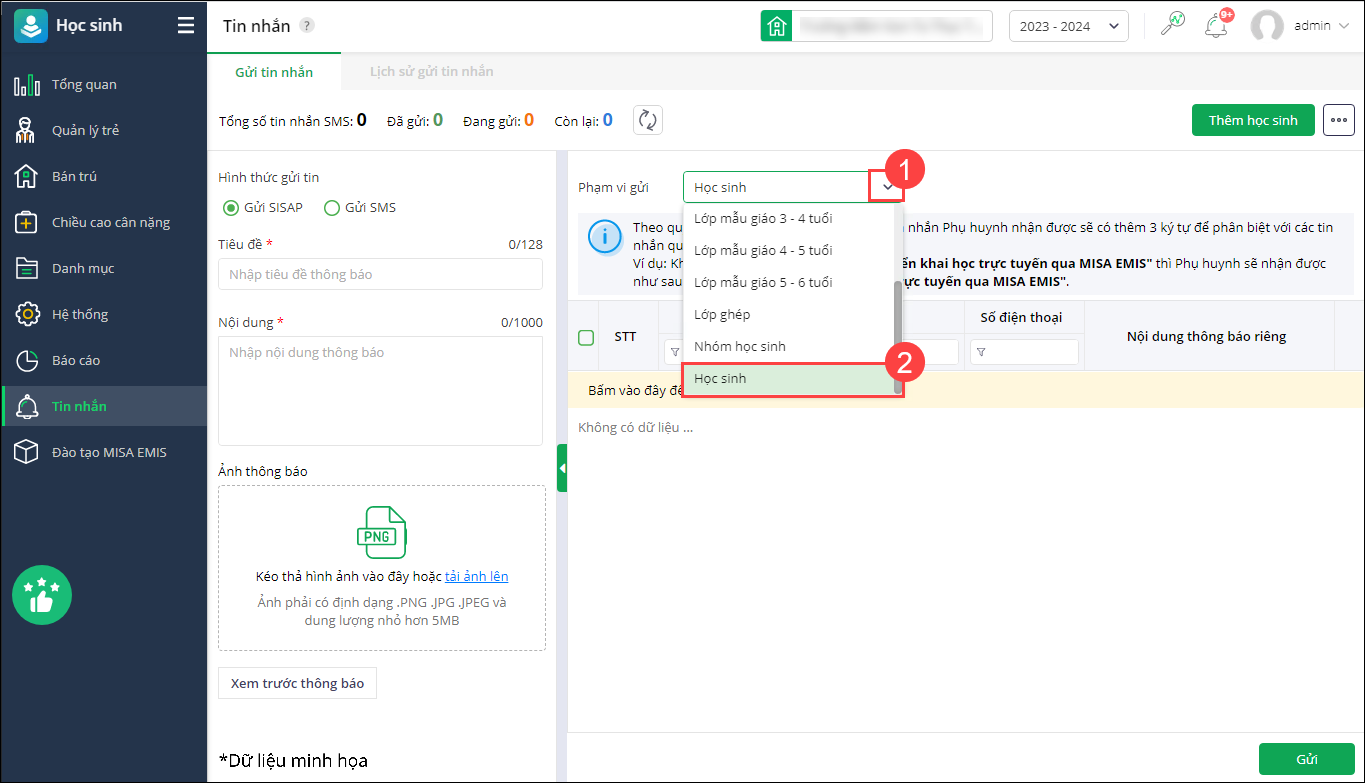The image size is (1365, 783).
Task: Open Chiều cao cân nặng menu
Action: (104, 223)
